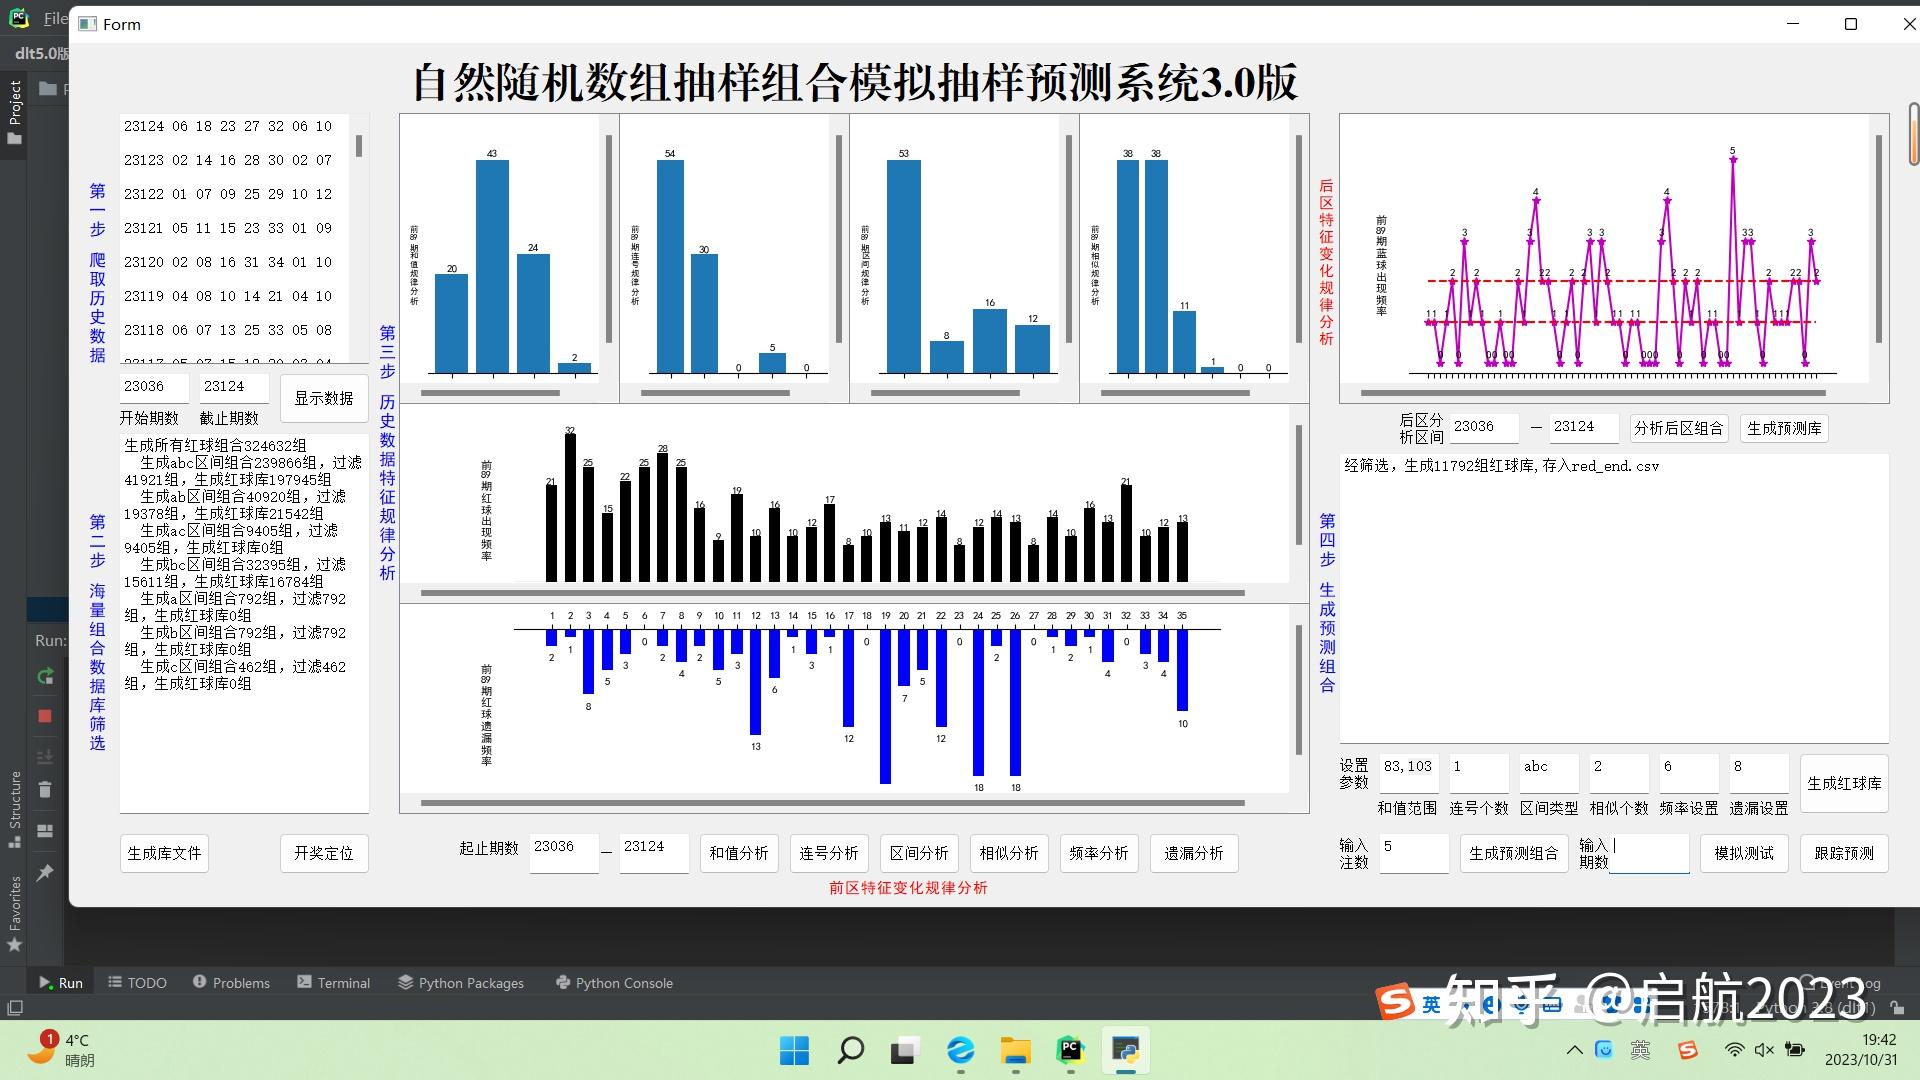1920x1080 pixels.
Task: Click the restore layout icon in Run panel
Action: (x=45, y=831)
